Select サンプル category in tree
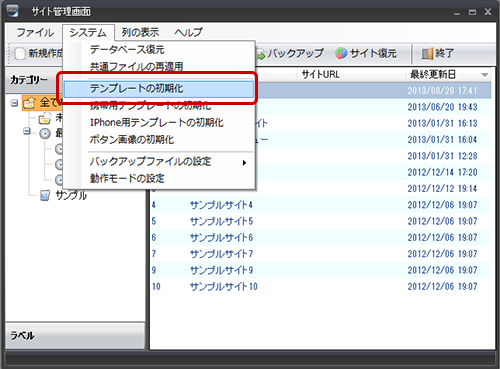The height and width of the screenshot is (369, 500). pos(71,195)
